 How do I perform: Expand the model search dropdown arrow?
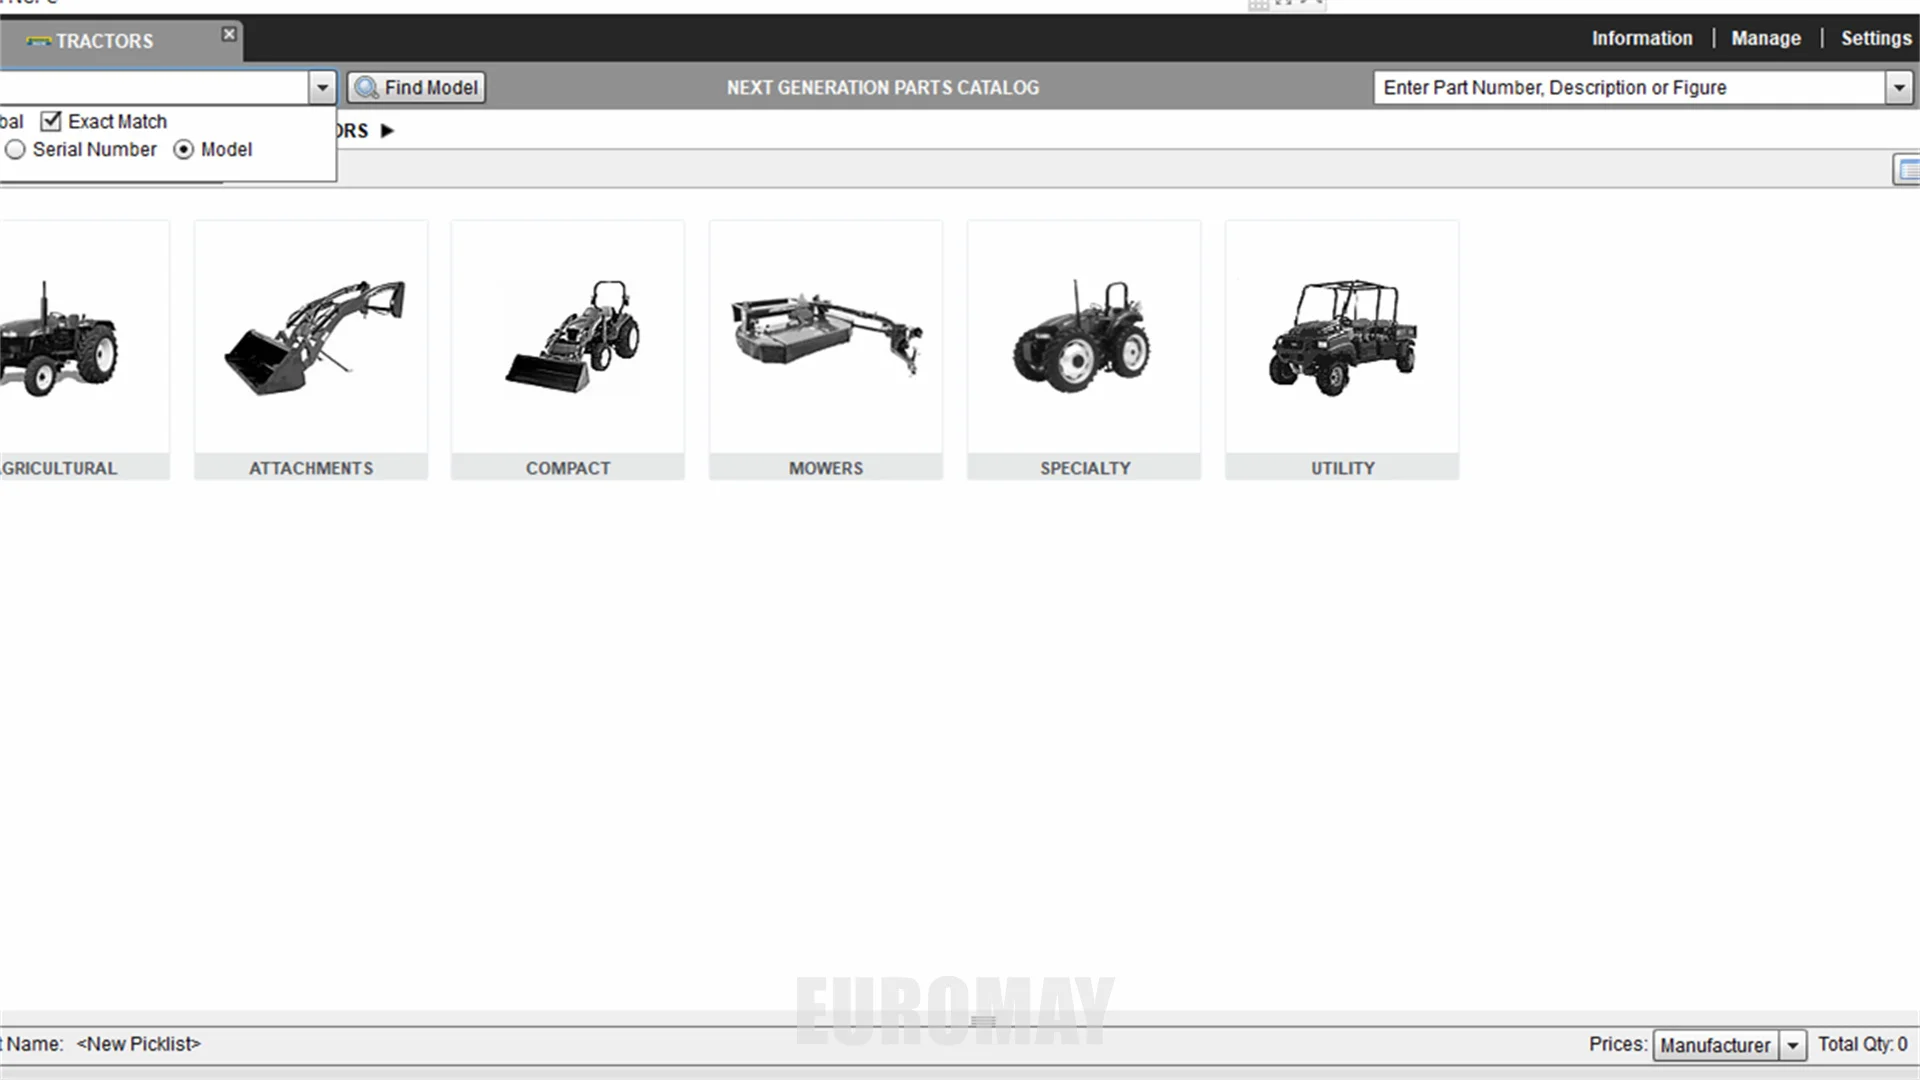point(322,88)
